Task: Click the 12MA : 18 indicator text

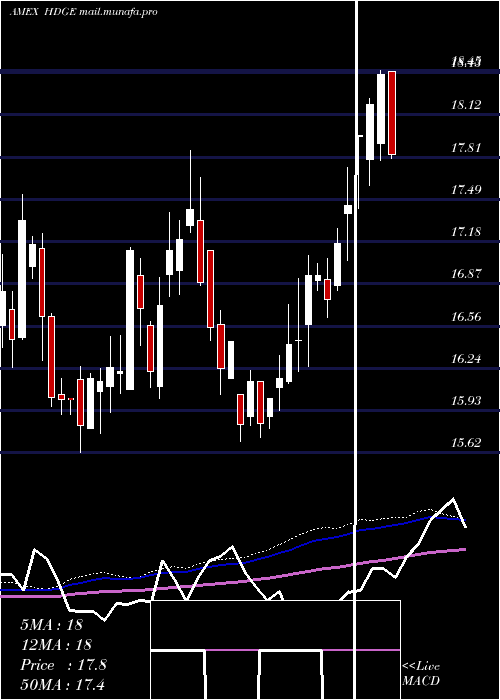Action: tap(56, 645)
